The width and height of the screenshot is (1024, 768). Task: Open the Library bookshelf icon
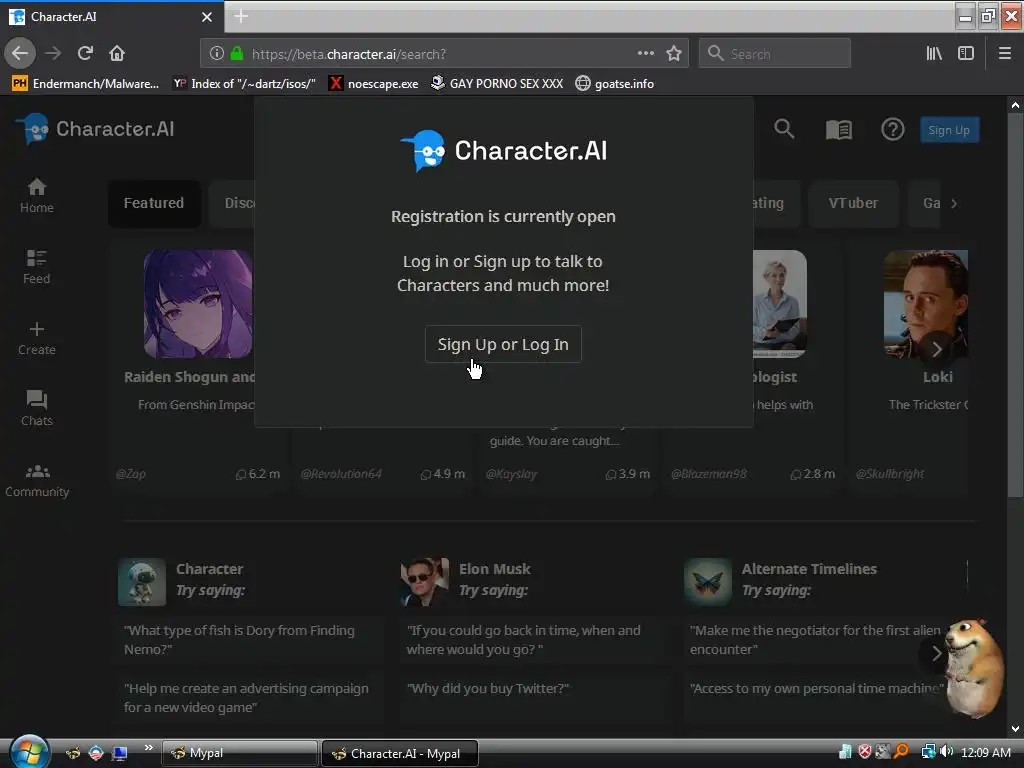(934, 54)
